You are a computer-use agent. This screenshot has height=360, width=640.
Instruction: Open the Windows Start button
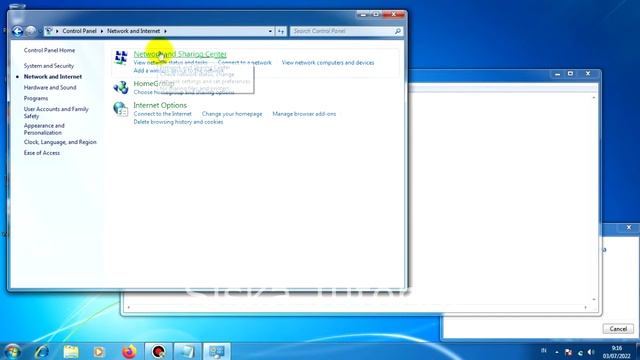(x=12, y=351)
